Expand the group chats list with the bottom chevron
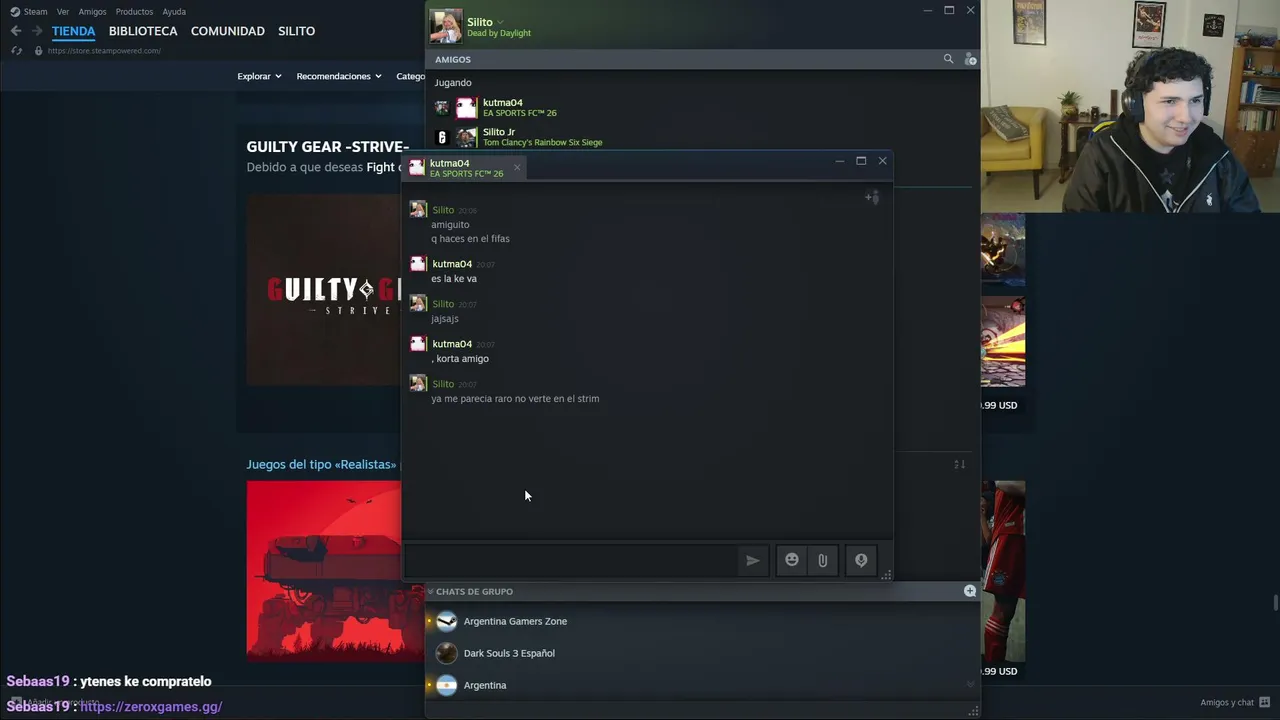This screenshot has width=1280, height=720. coord(970,685)
